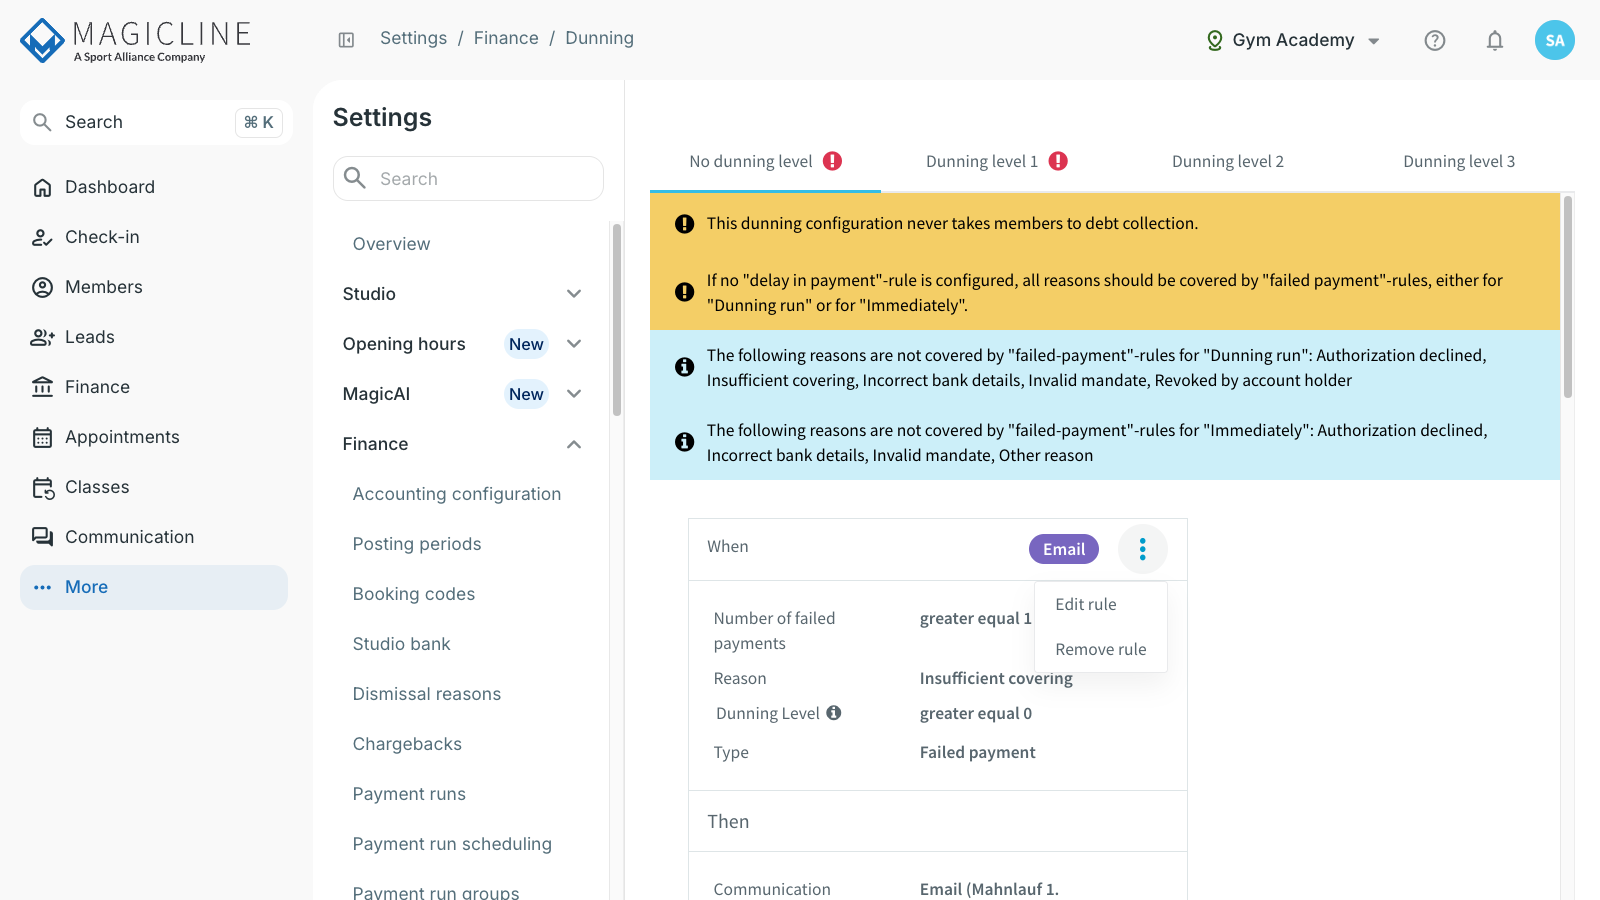This screenshot has width=1600, height=900.
Task: Click the Magicline logo
Action: pyautogui.click(x=135, y=41)
